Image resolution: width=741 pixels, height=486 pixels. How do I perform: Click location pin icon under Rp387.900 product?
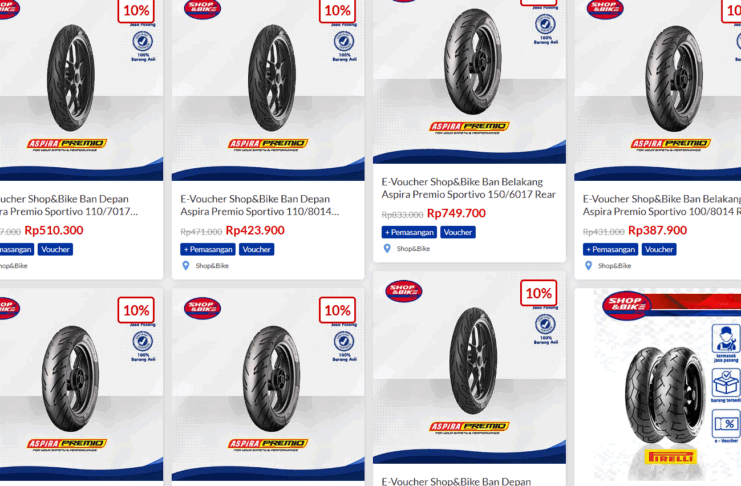(x=588, y=266)
